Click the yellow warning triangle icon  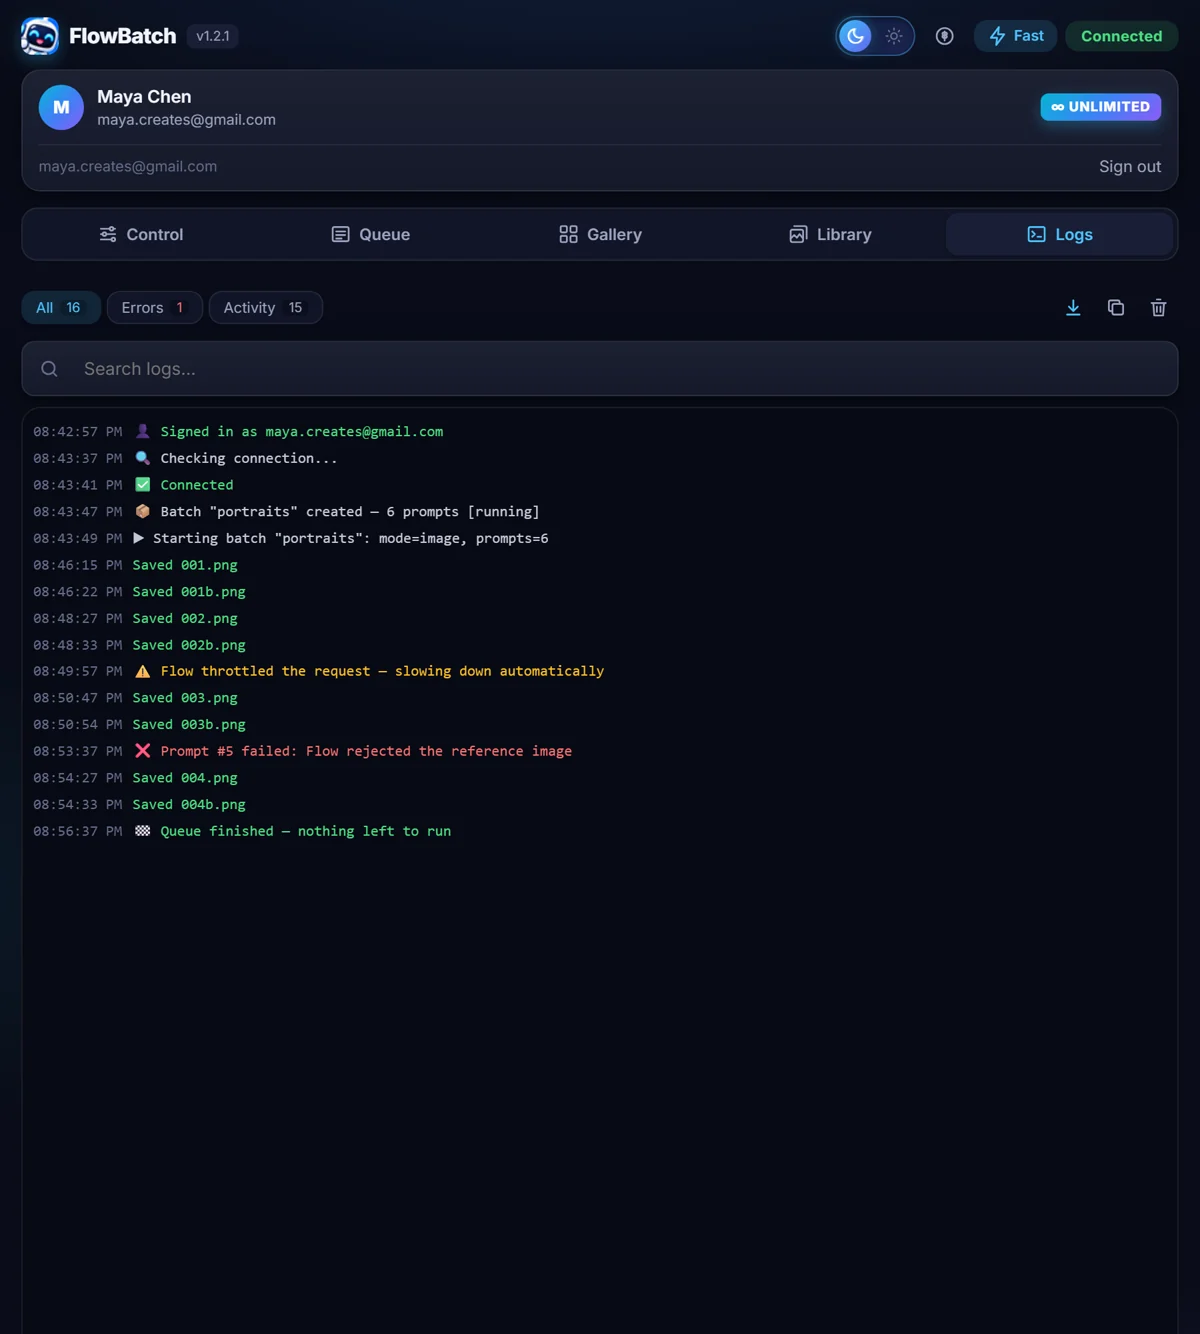[x=143, y=671]
